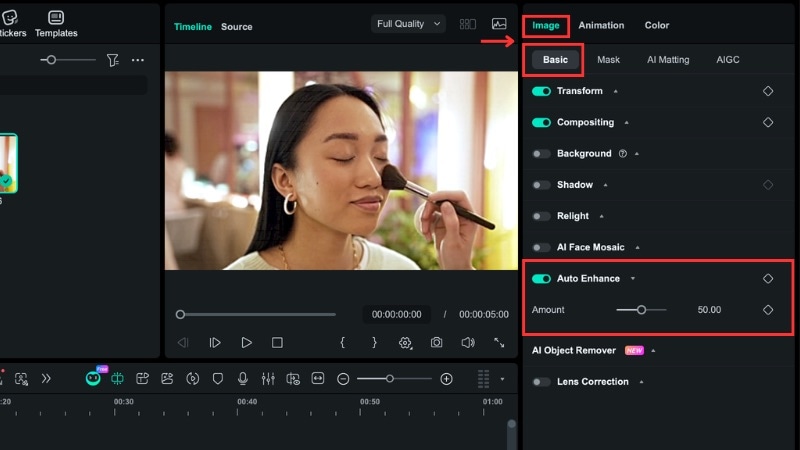Click the previous frame button
The width and height of the screenshot is (800, 450).
[x=183, y=343]
